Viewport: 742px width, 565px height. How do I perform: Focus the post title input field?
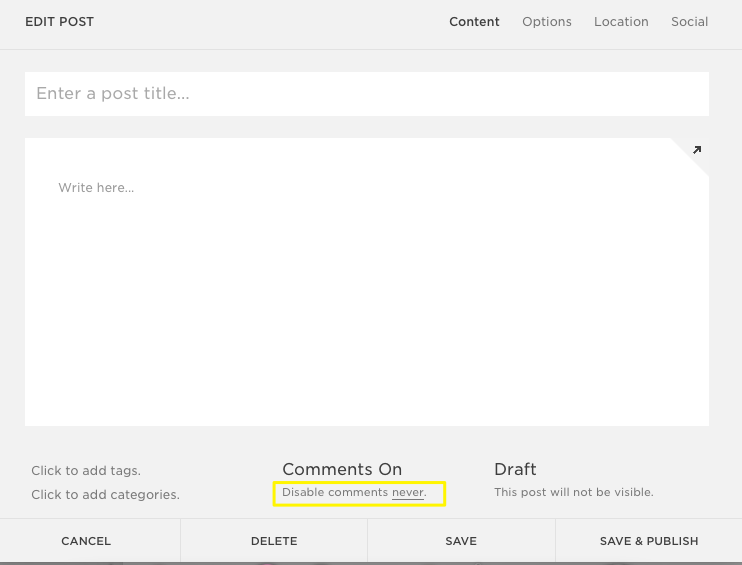click(366, 94)
